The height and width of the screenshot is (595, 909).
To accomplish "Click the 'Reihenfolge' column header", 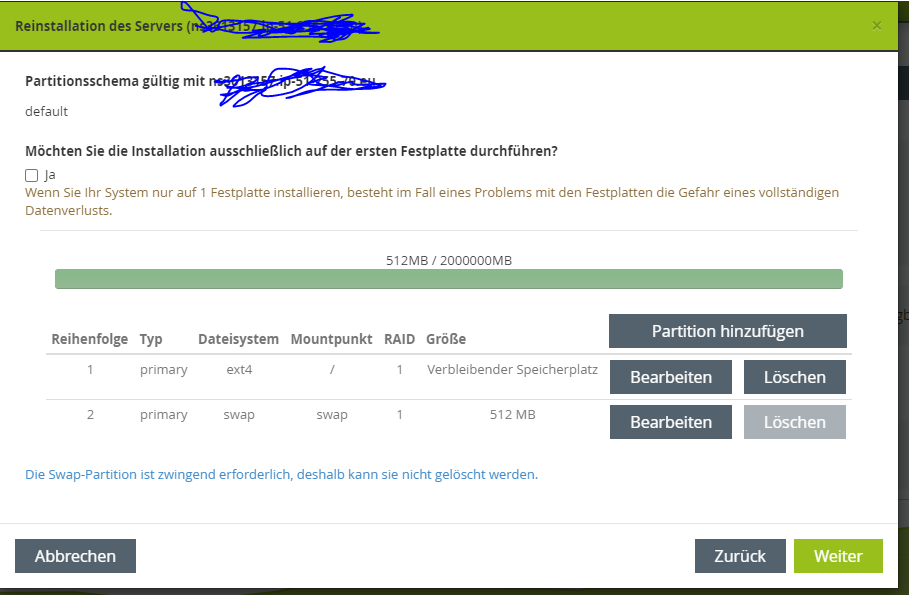I will (90, 339).
